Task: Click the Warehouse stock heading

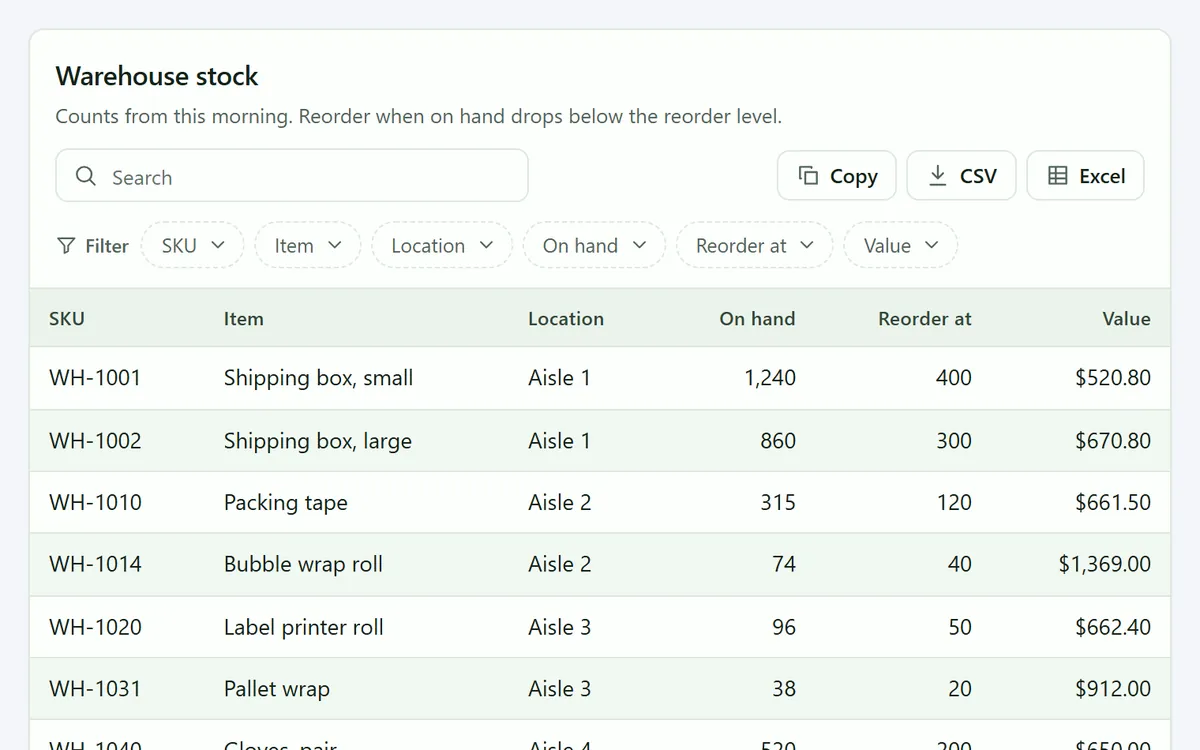Action: [157, 76]
